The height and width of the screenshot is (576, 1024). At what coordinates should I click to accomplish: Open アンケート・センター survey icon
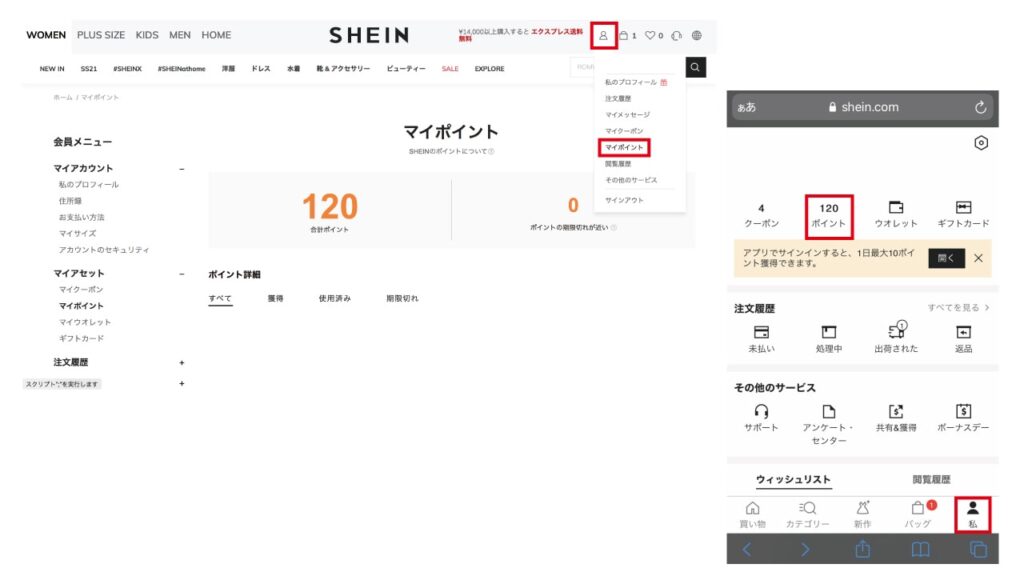(829, 411)
